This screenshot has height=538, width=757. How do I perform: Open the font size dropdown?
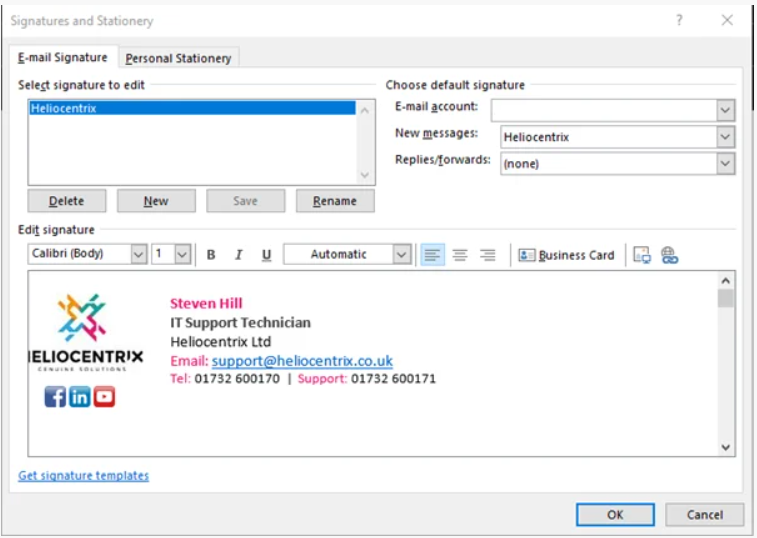pos(182,254)
